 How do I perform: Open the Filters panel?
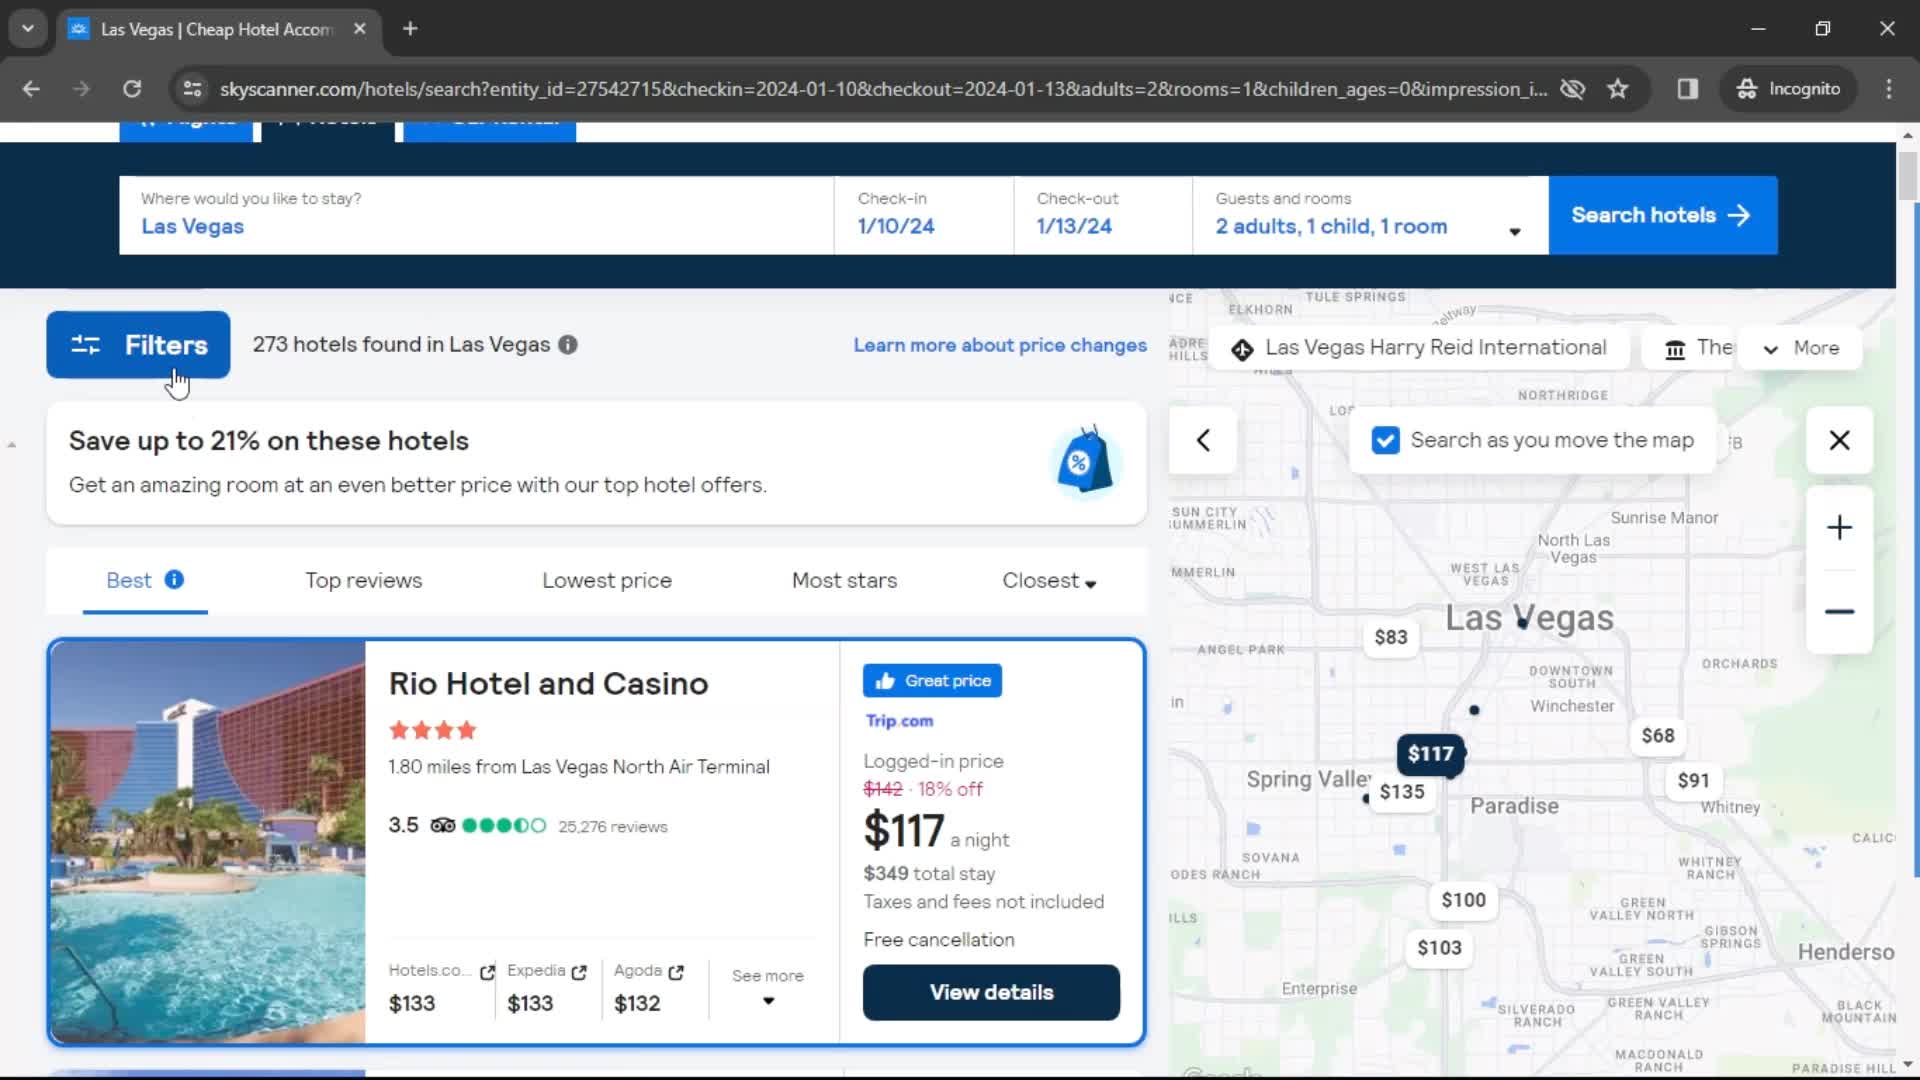click(138, 345)
